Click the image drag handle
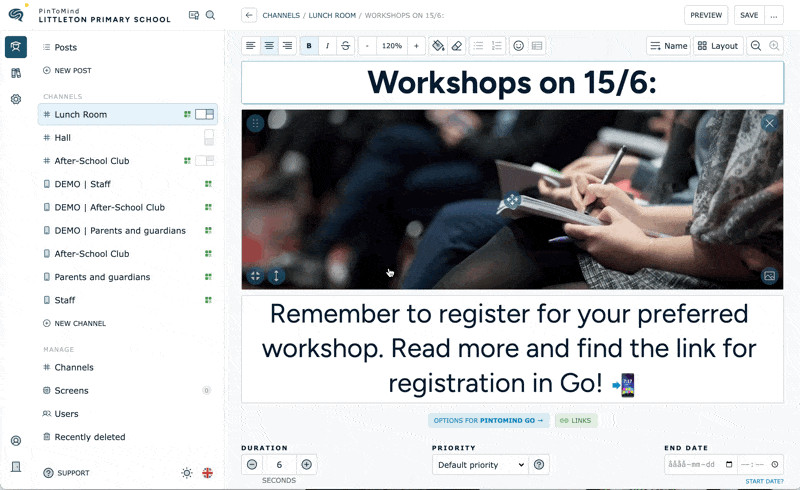 point(255,123)
